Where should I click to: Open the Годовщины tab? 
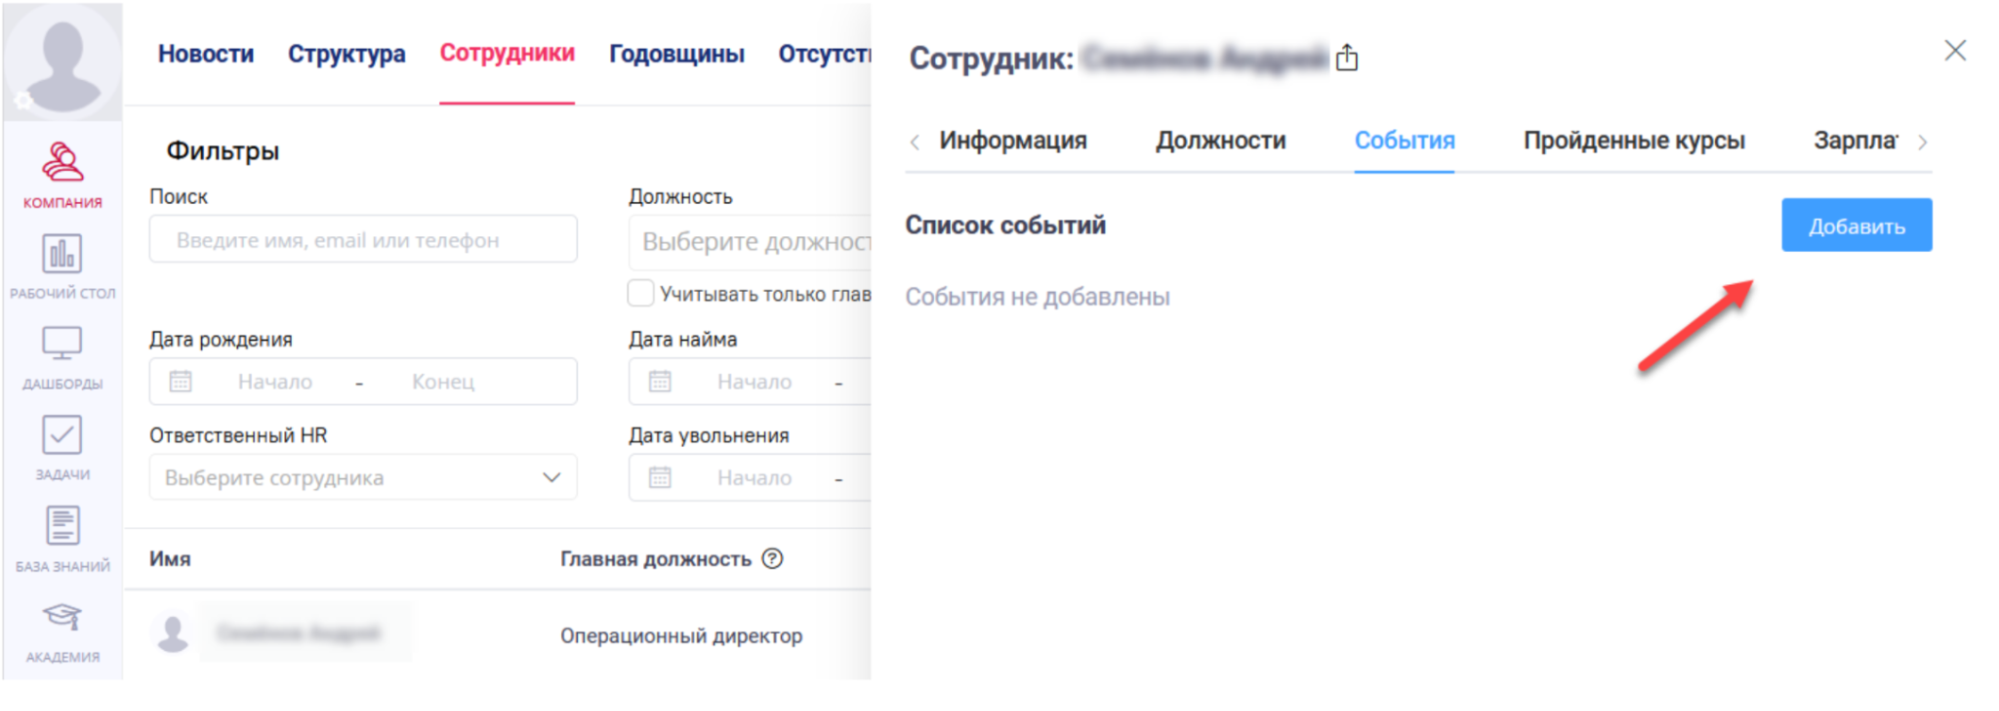click(677, 54)
